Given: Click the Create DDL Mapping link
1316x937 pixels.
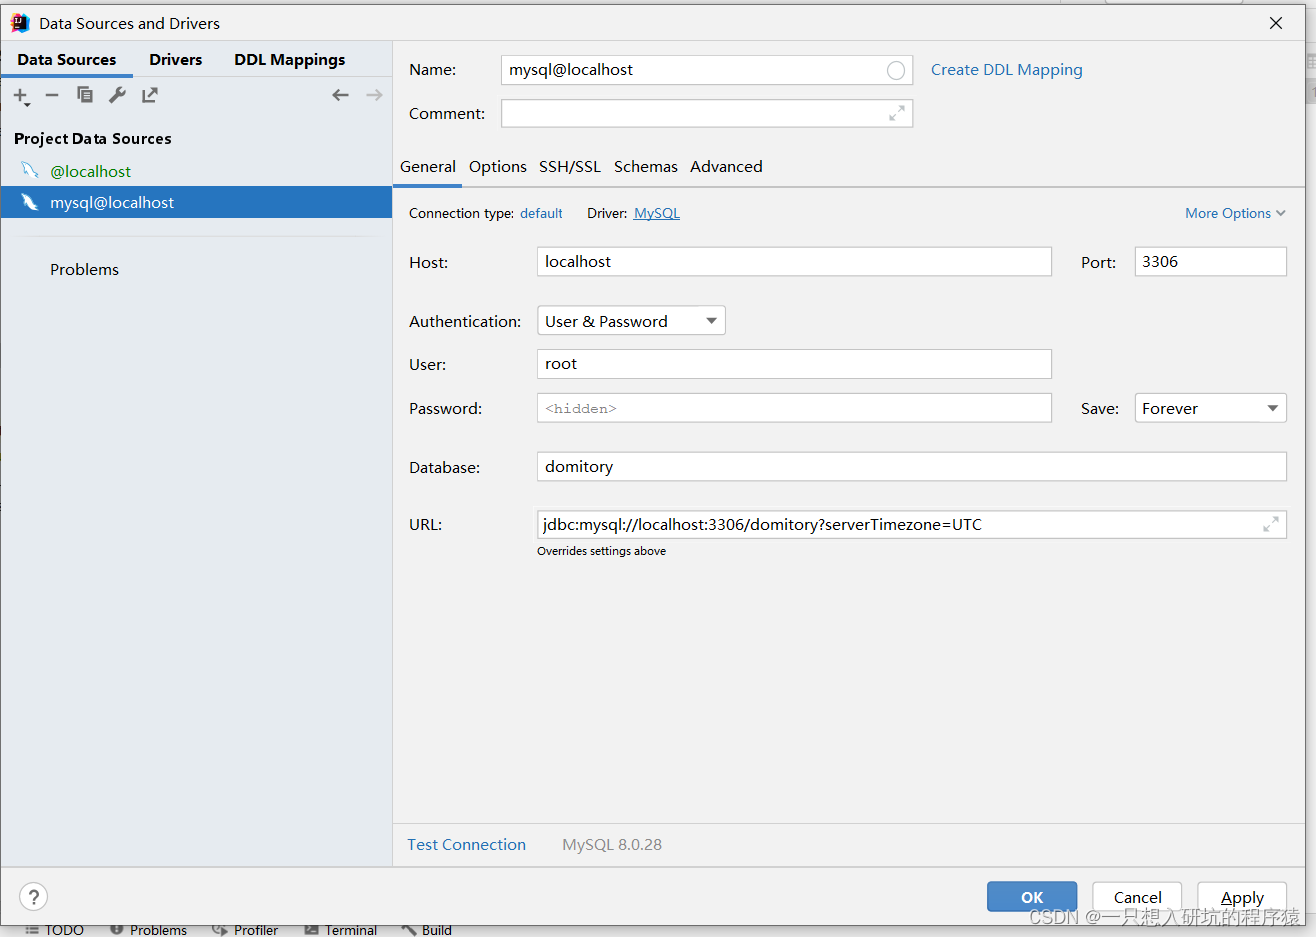Looking at the screenshot, I should pos(1006,70).
